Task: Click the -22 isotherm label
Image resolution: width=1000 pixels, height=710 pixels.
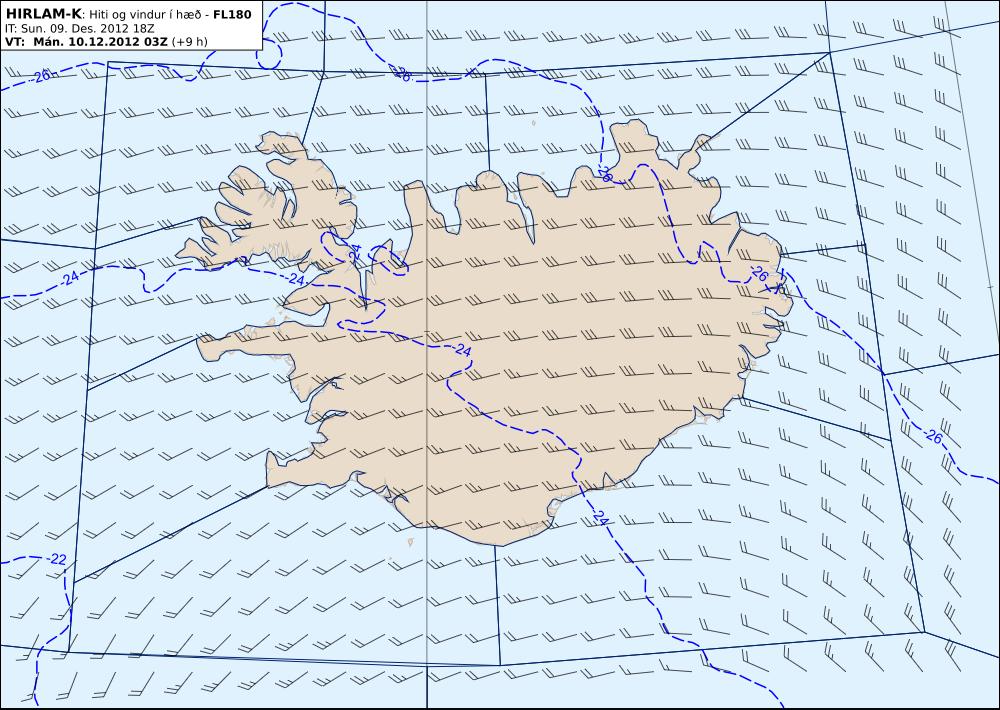Action: (56, 559)
